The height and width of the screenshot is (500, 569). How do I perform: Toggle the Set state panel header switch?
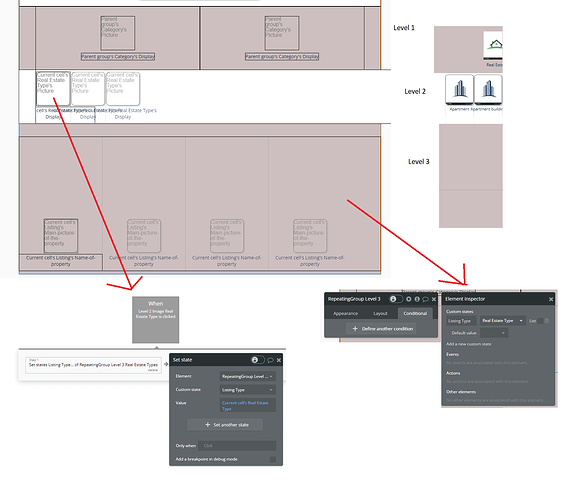[x=258, y=360]
